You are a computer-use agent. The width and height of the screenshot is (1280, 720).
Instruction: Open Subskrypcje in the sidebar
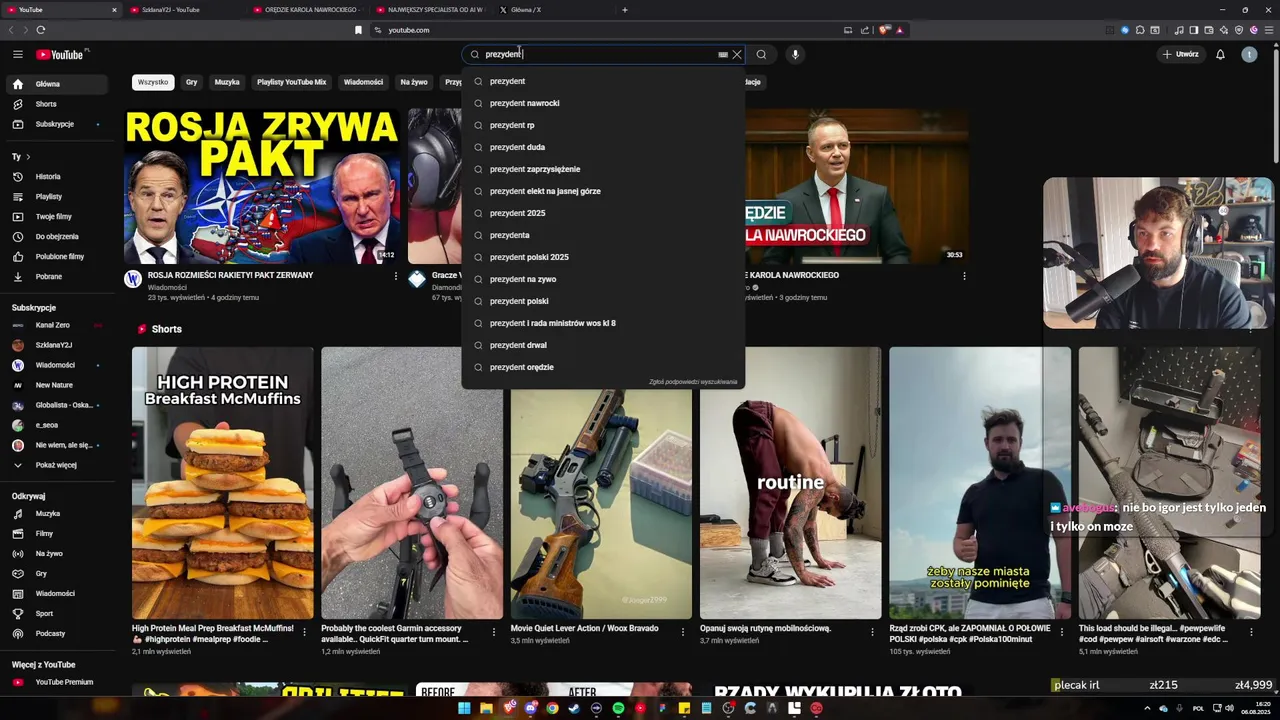pos(56,124)
